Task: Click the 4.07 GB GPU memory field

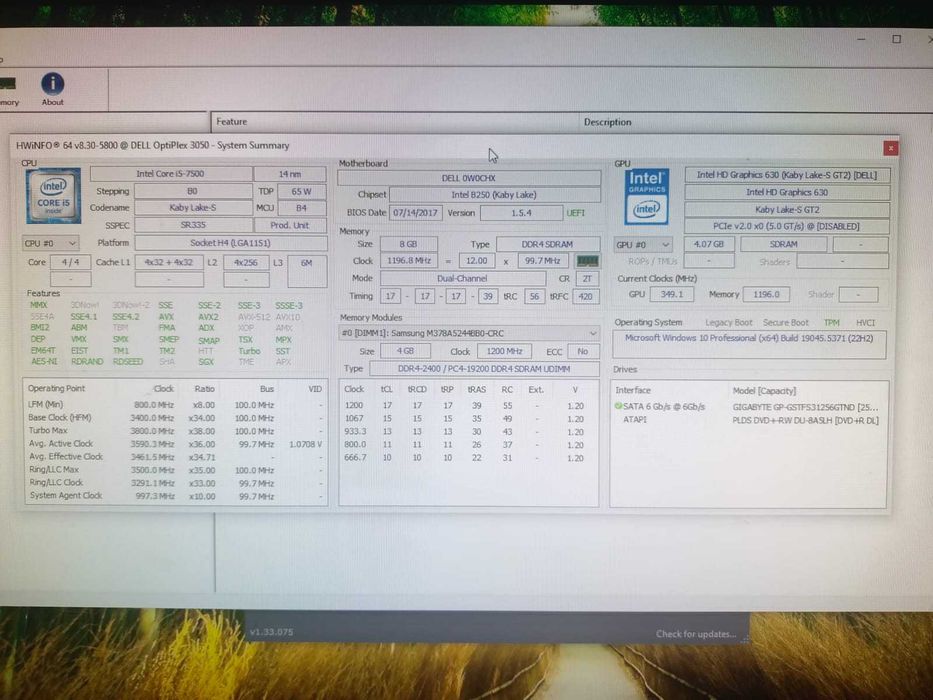Action: pyautogui.click(x=709, y=244)
